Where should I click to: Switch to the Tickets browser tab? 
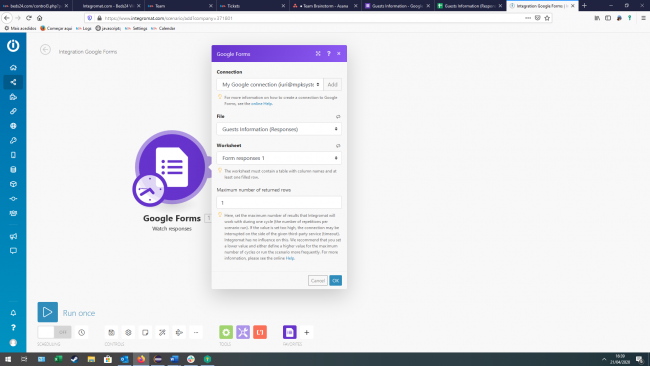click(253, 6)
